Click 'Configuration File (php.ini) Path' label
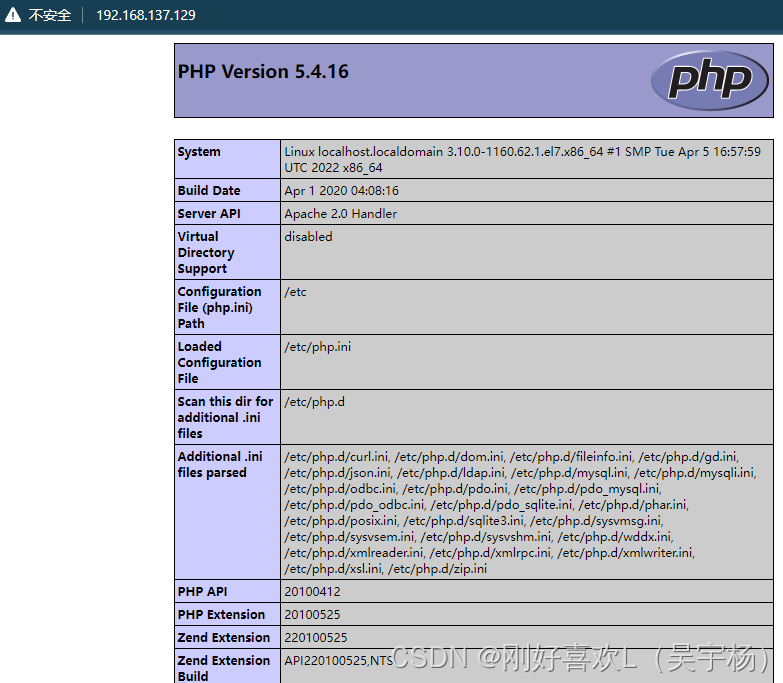The image size is (783, 683). click(x=219, y=307)
